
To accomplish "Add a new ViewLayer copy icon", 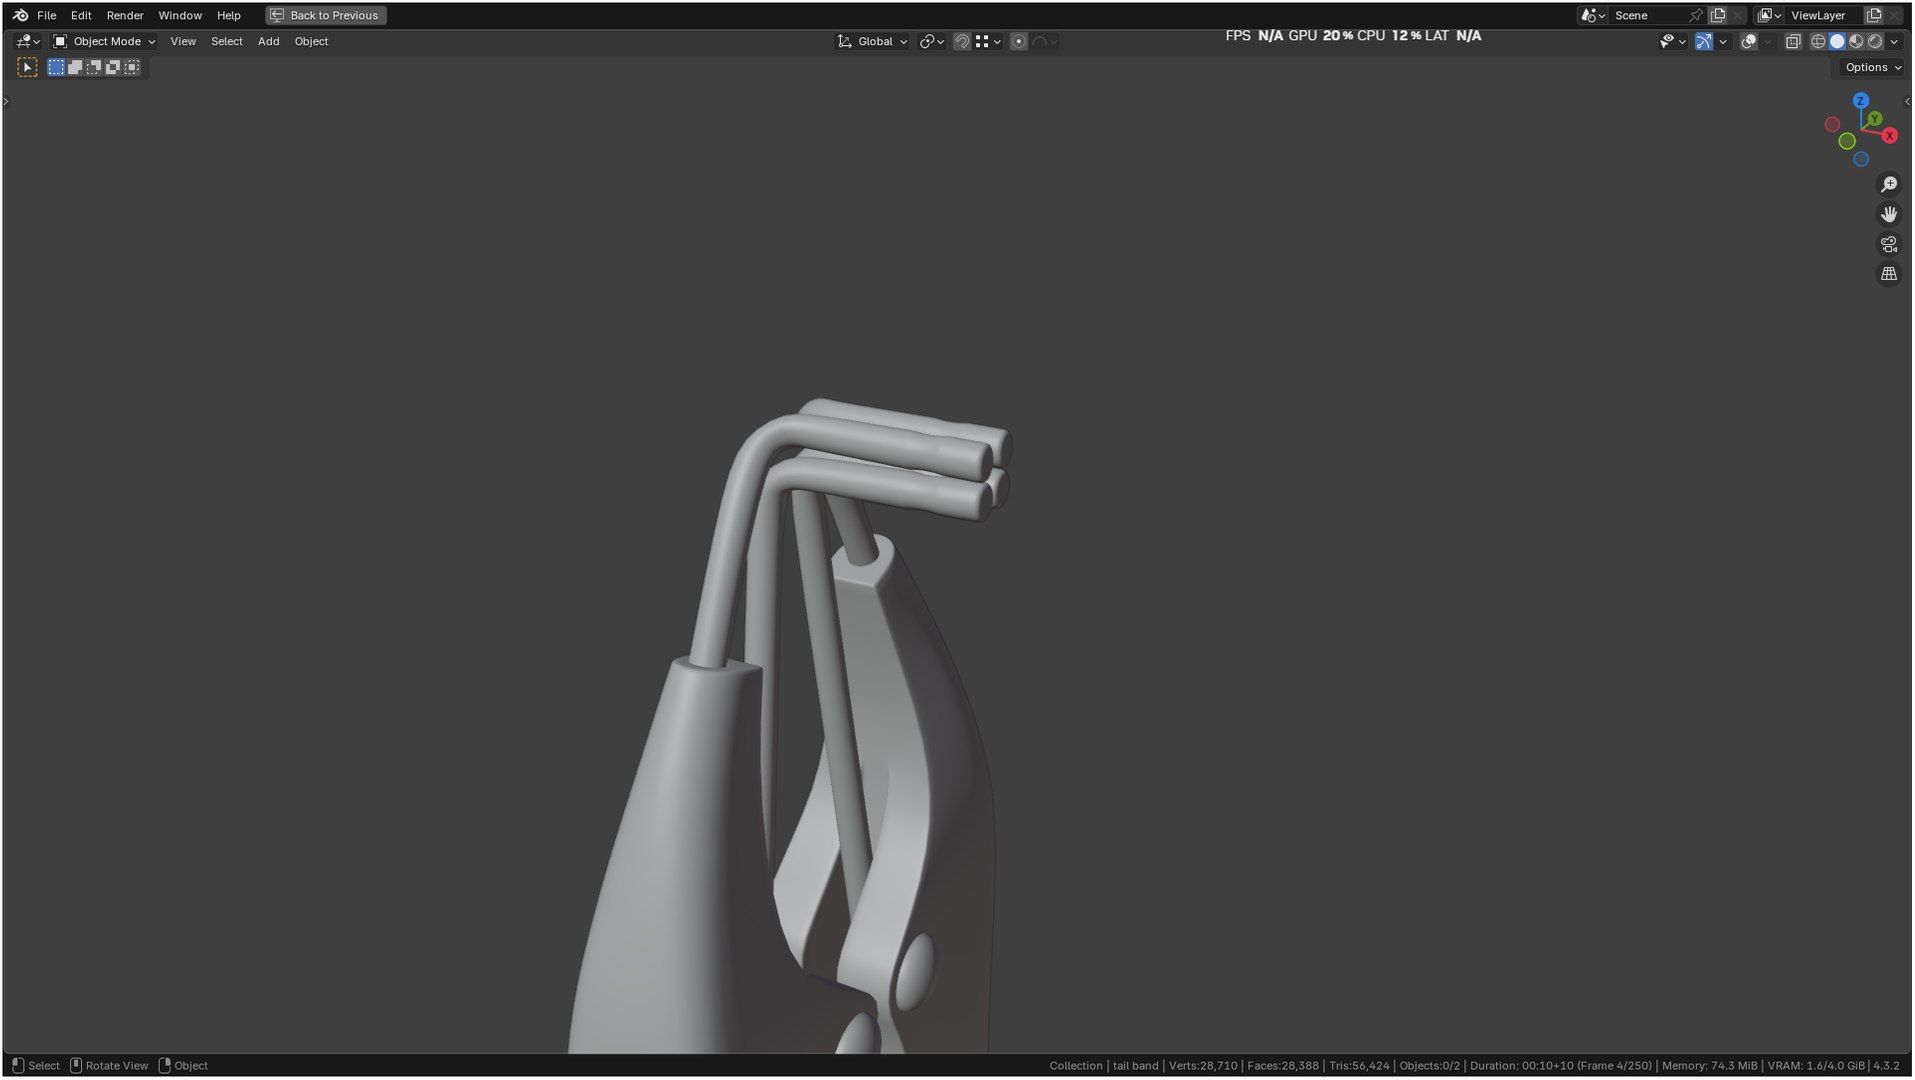I will click(1874, 15).
